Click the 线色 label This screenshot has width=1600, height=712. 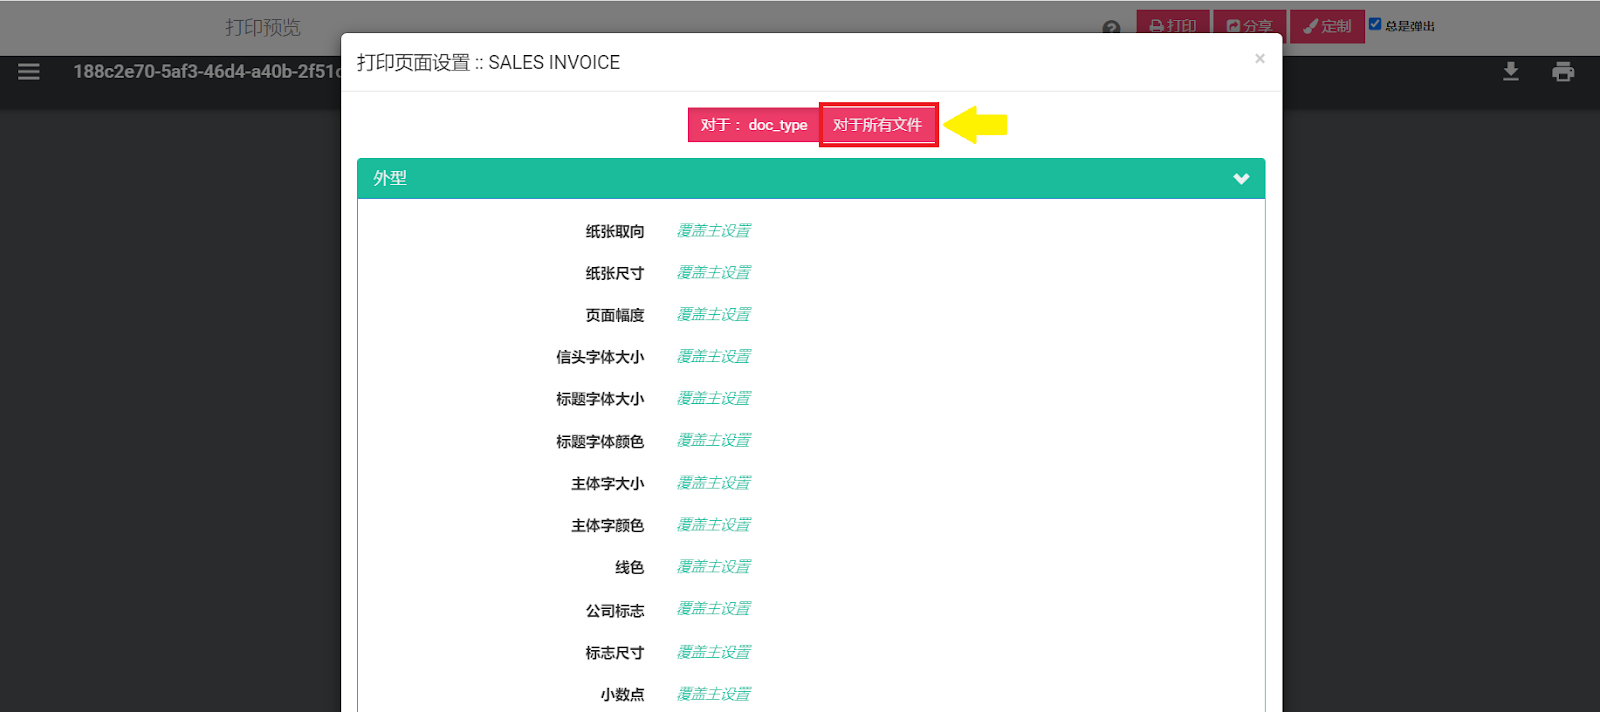tap(629, 567)
